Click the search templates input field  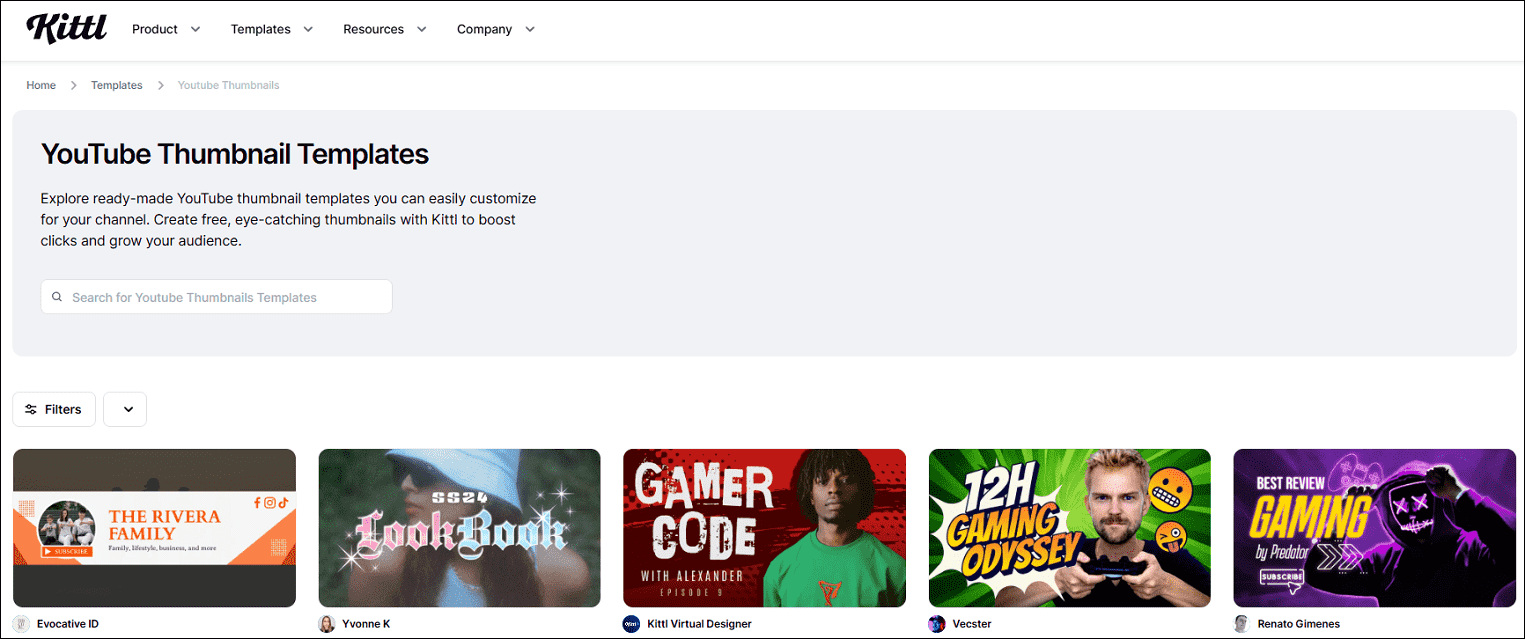(x=216, y=296)
